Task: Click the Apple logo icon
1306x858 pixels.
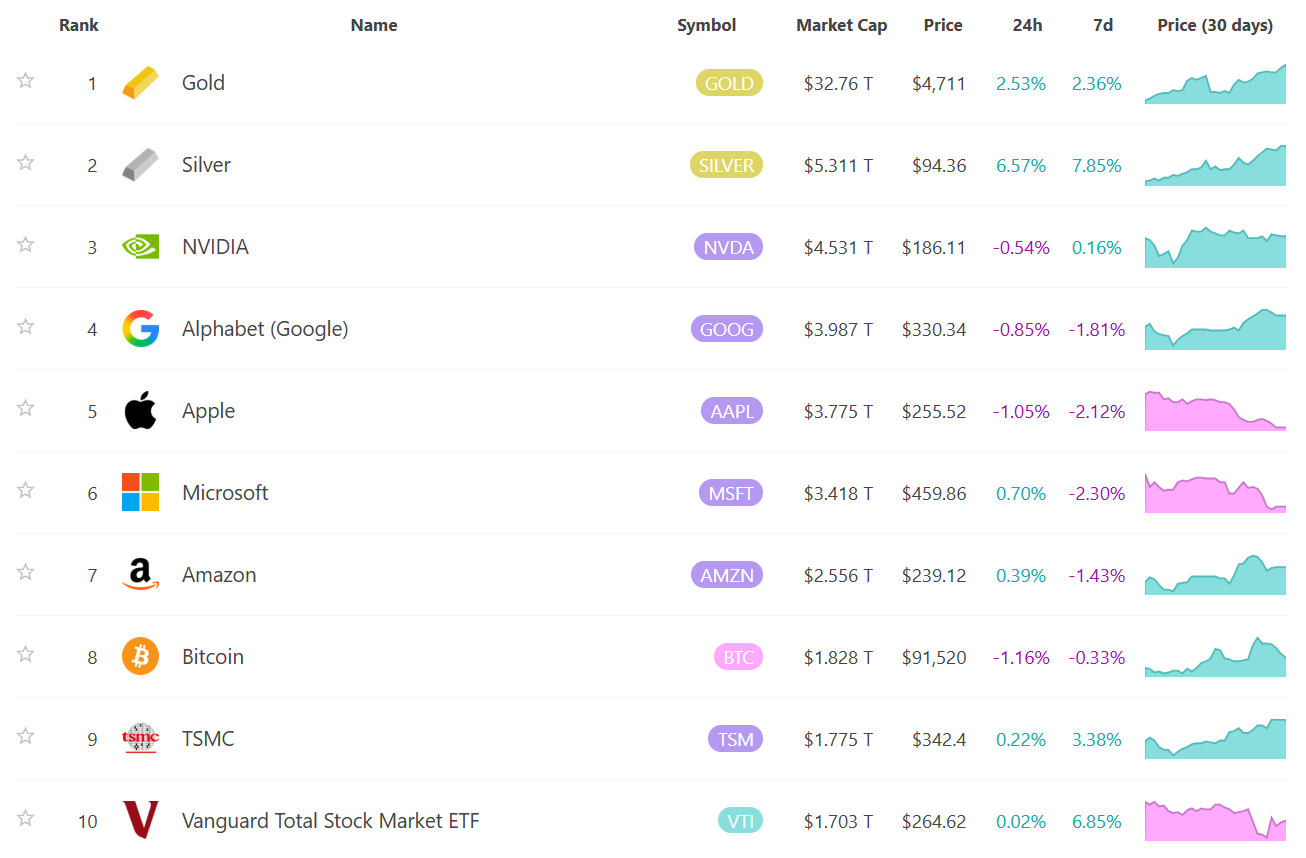Action: [140, 411]
